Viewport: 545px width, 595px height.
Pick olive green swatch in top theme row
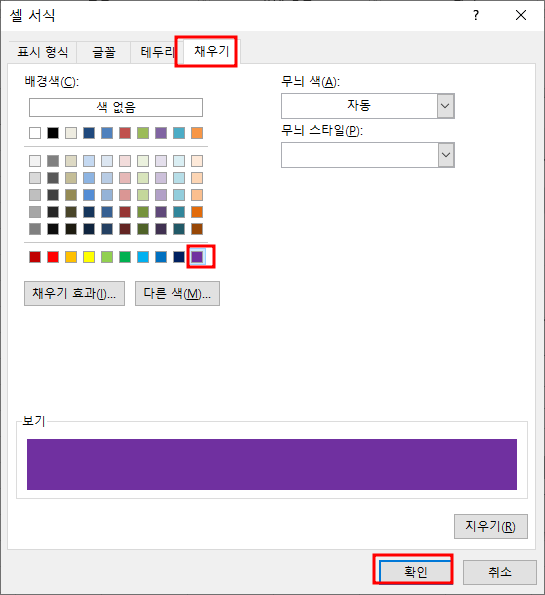143,133
